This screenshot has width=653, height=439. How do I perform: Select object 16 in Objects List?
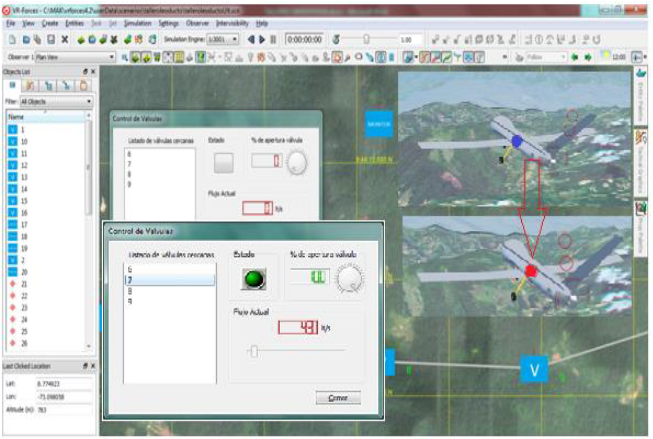click(46, 213)
